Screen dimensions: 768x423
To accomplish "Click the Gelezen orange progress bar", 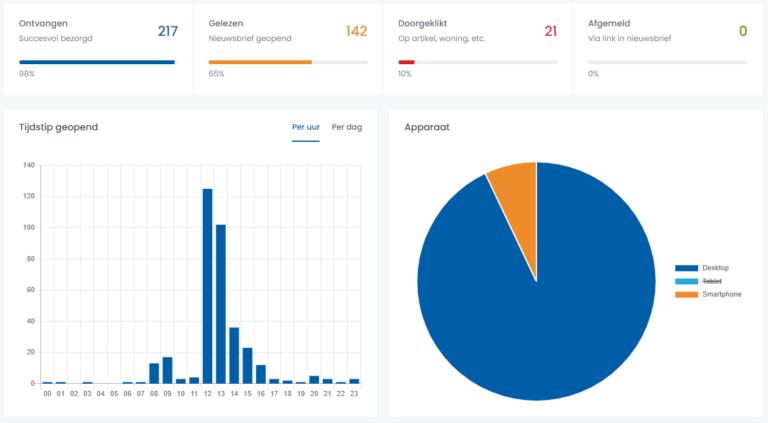I will pyautogui.click(x=260, y=62).
